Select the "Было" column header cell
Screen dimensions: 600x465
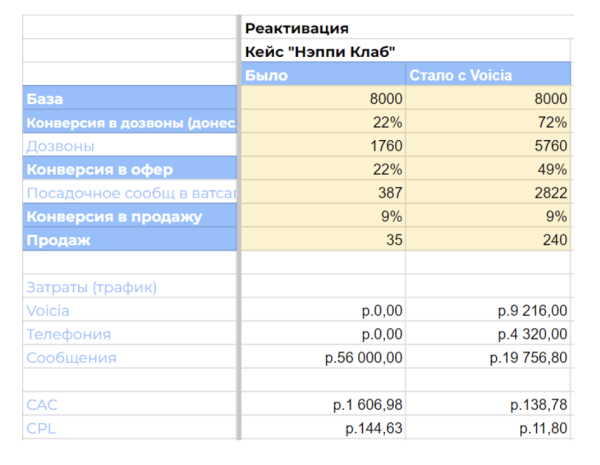click(322, 75)
